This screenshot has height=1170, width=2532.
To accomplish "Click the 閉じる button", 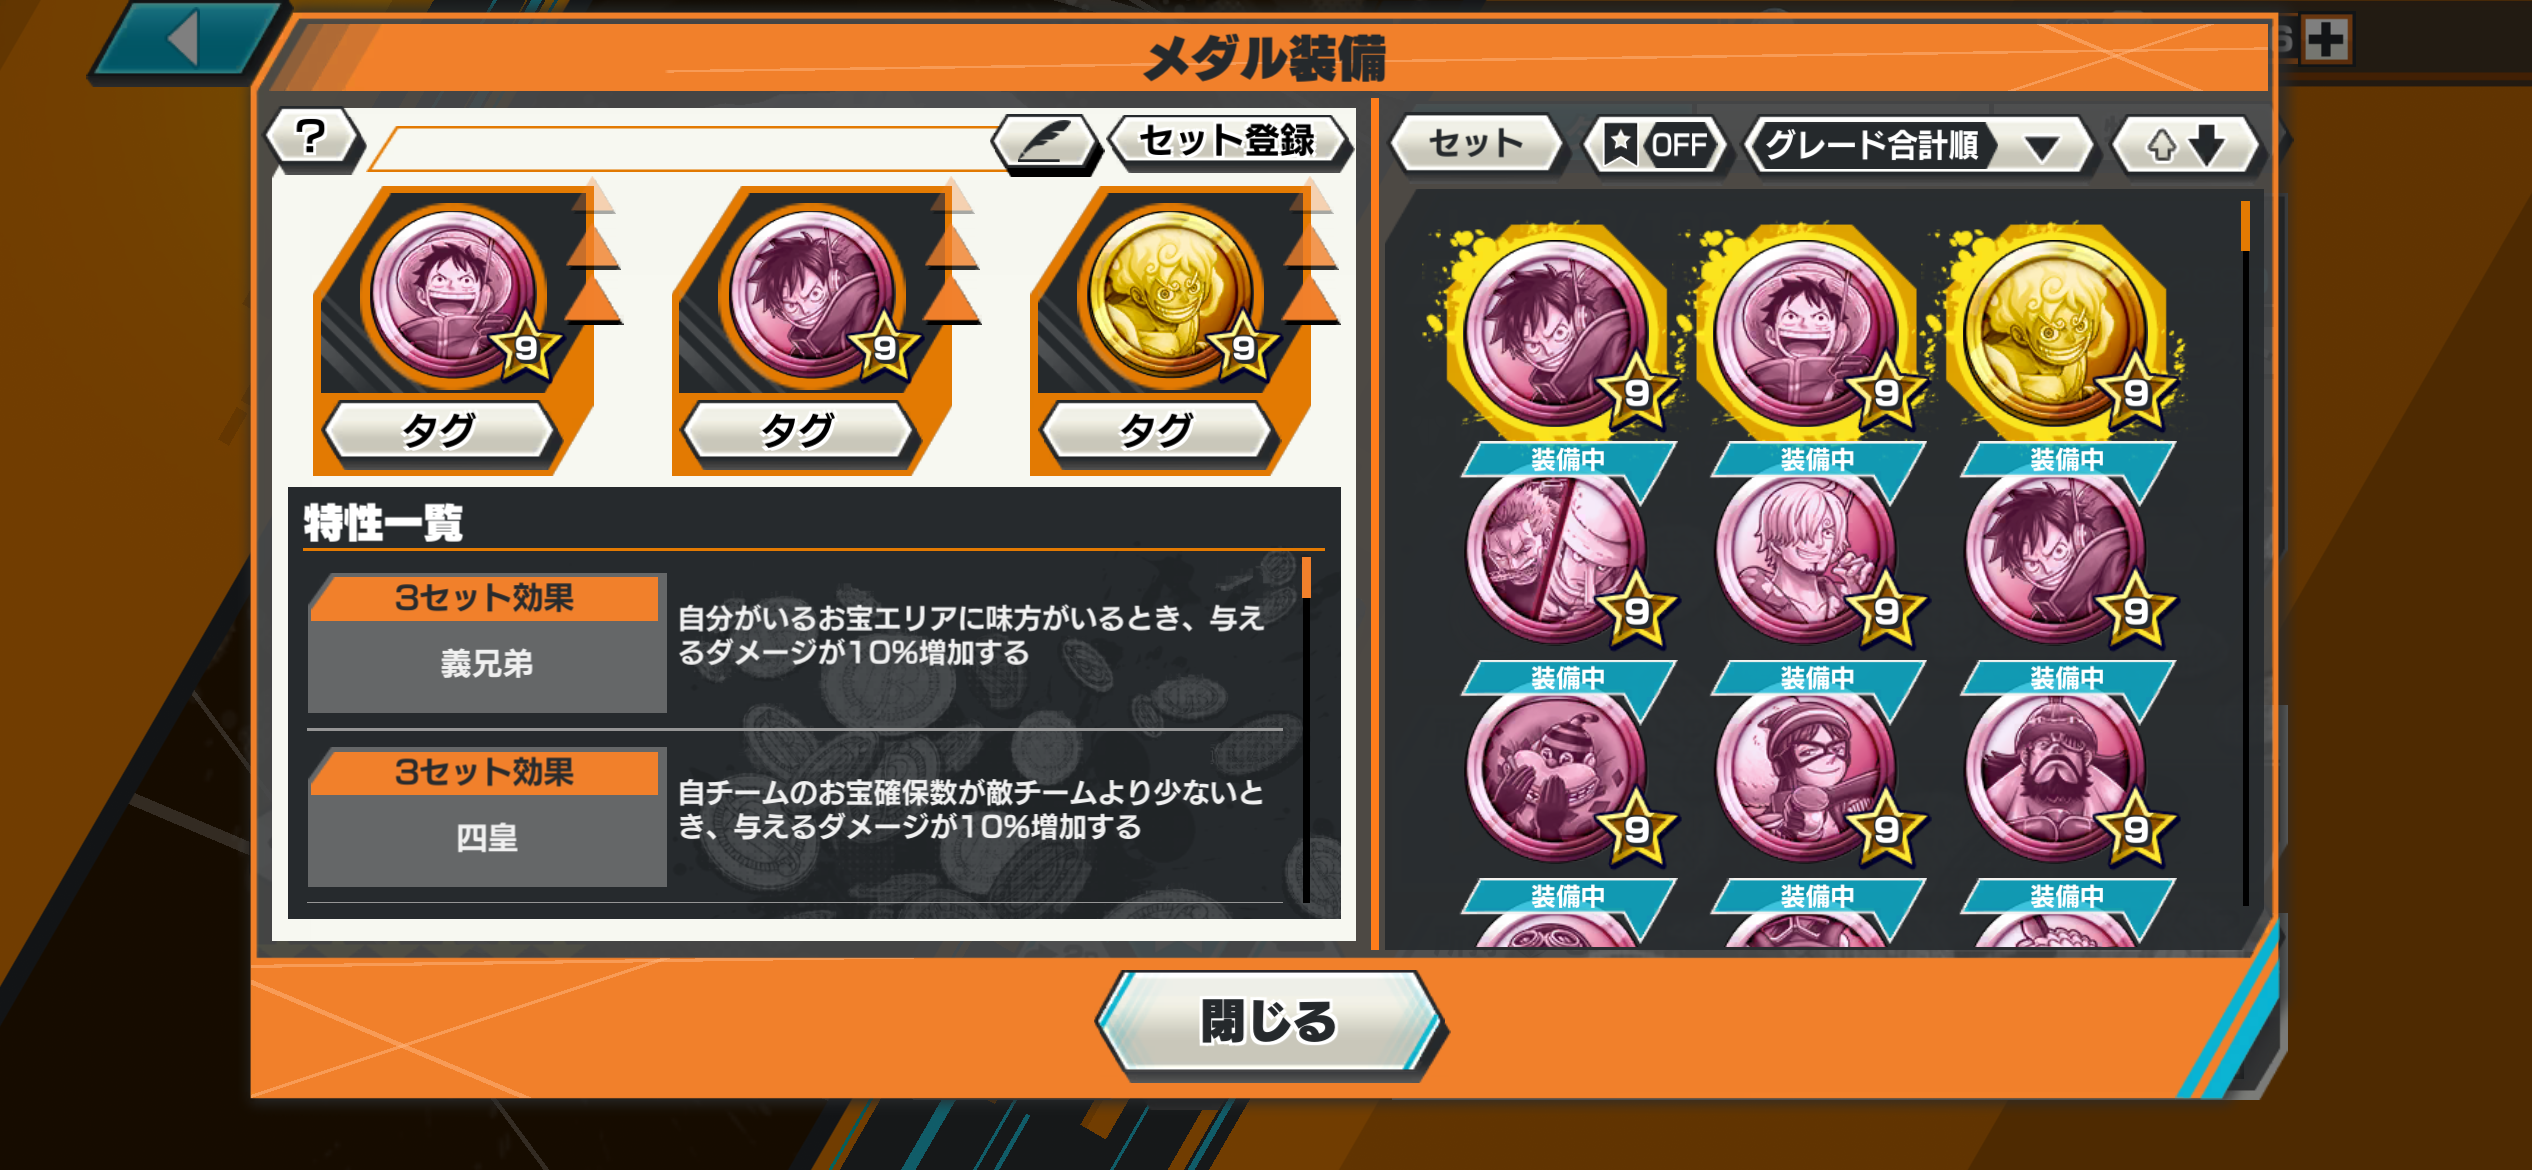I will (1268, 1022).
